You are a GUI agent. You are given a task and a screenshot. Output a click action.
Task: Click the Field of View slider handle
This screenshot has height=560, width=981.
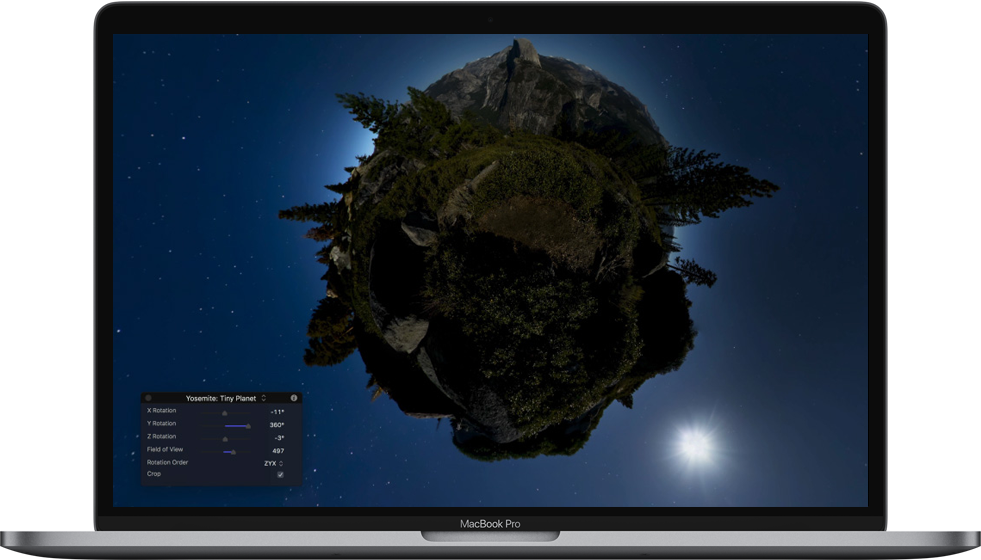tap(233, 451)
